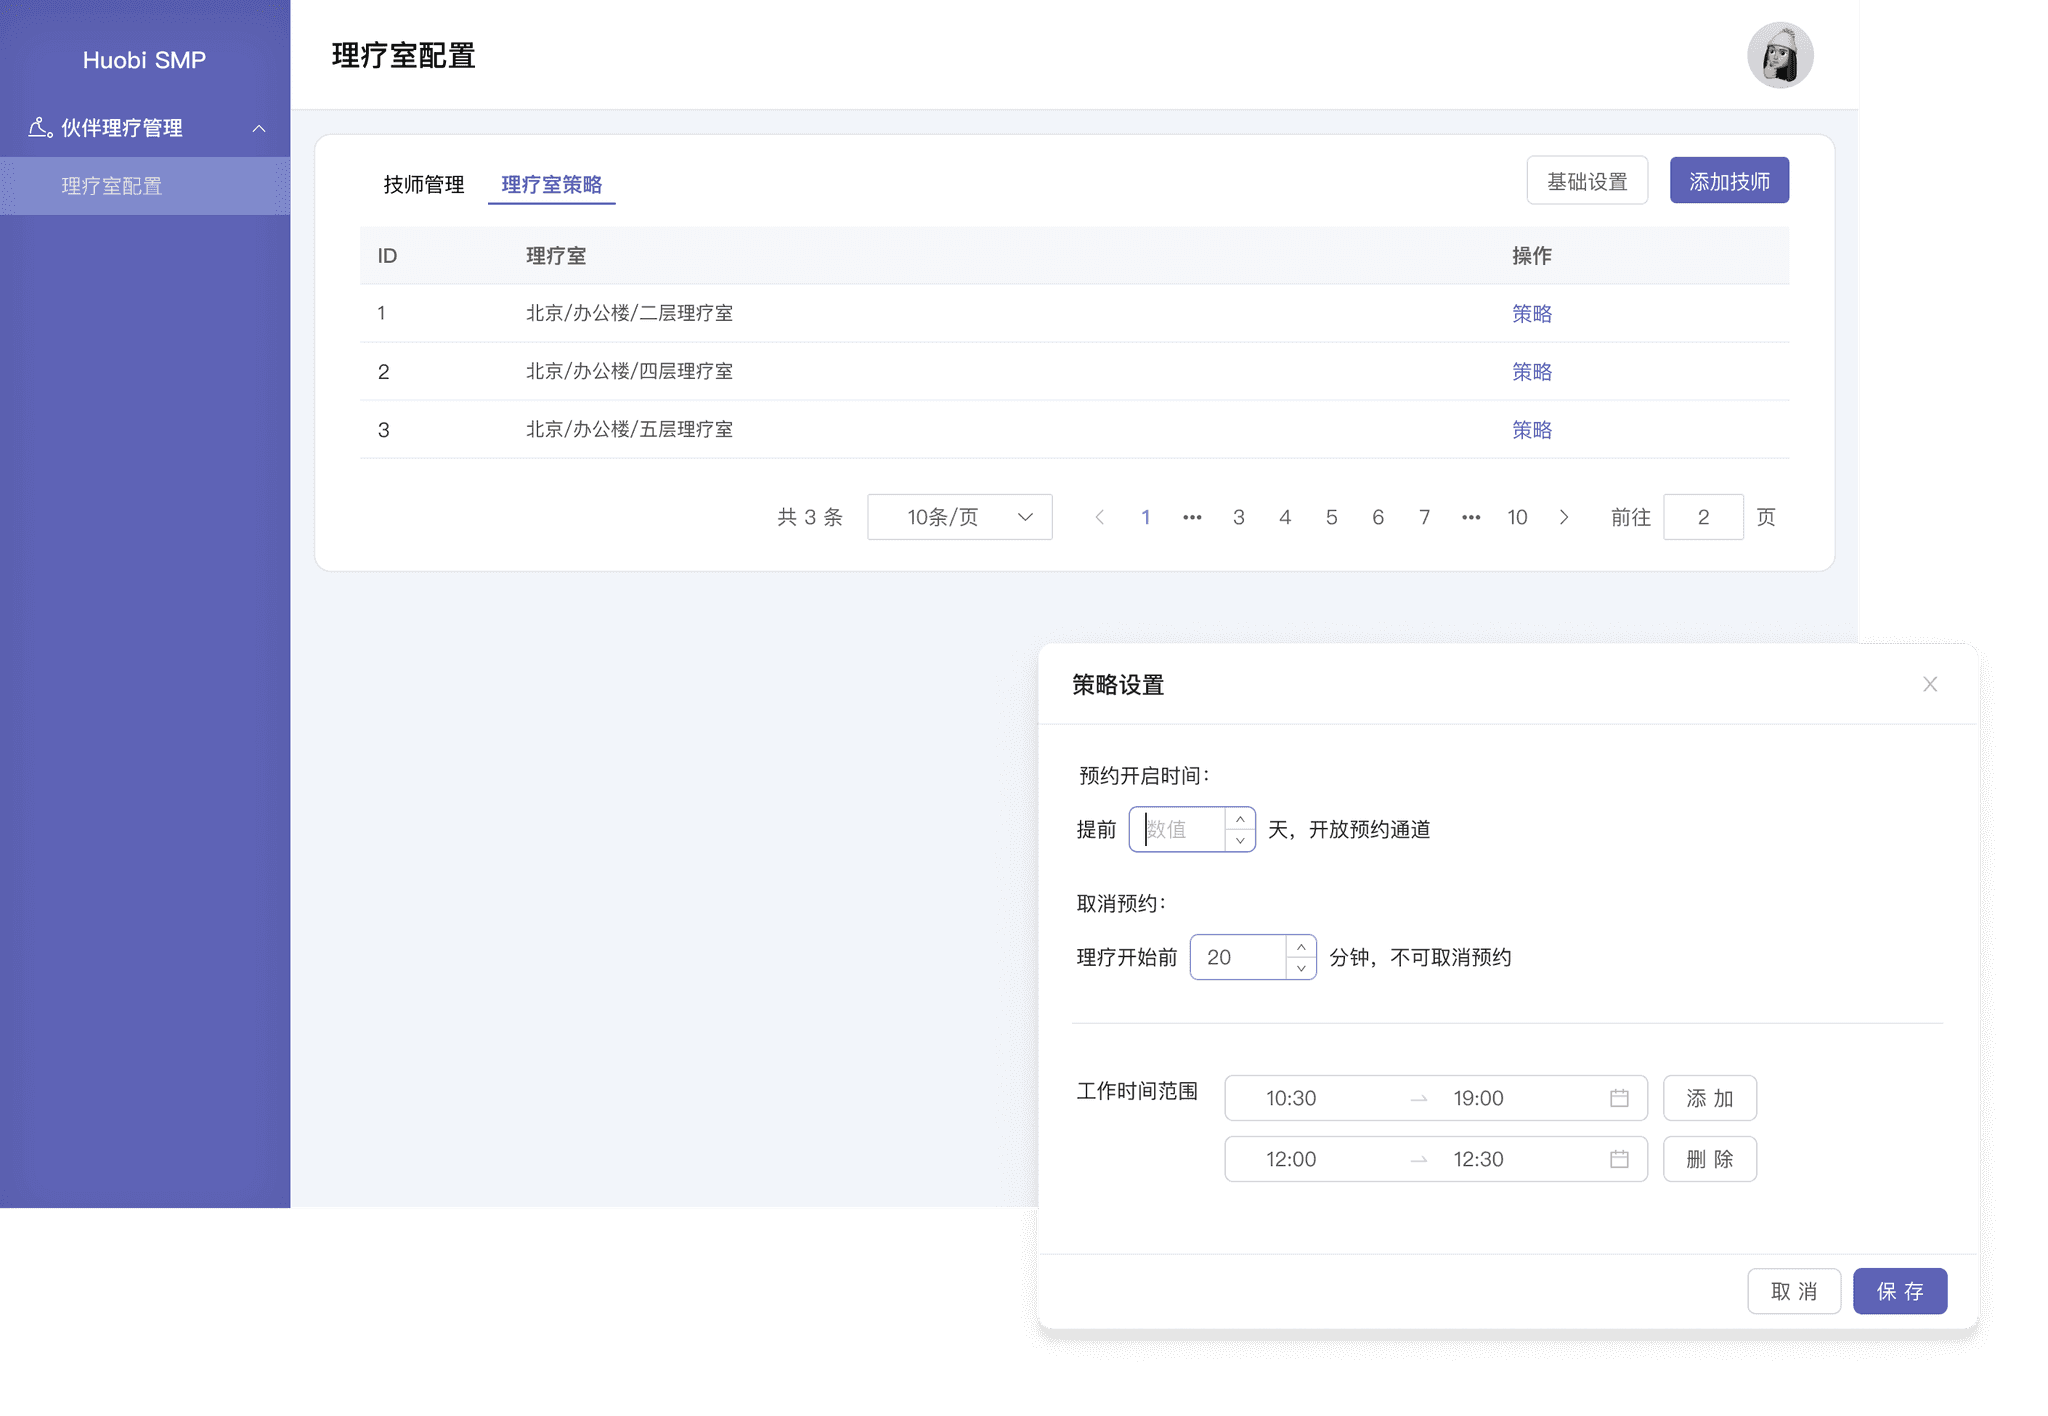The width and height of the screenshot is (2048, 1416).
Task: Go to page 5 in the pagination
Action: (1331, 517)
